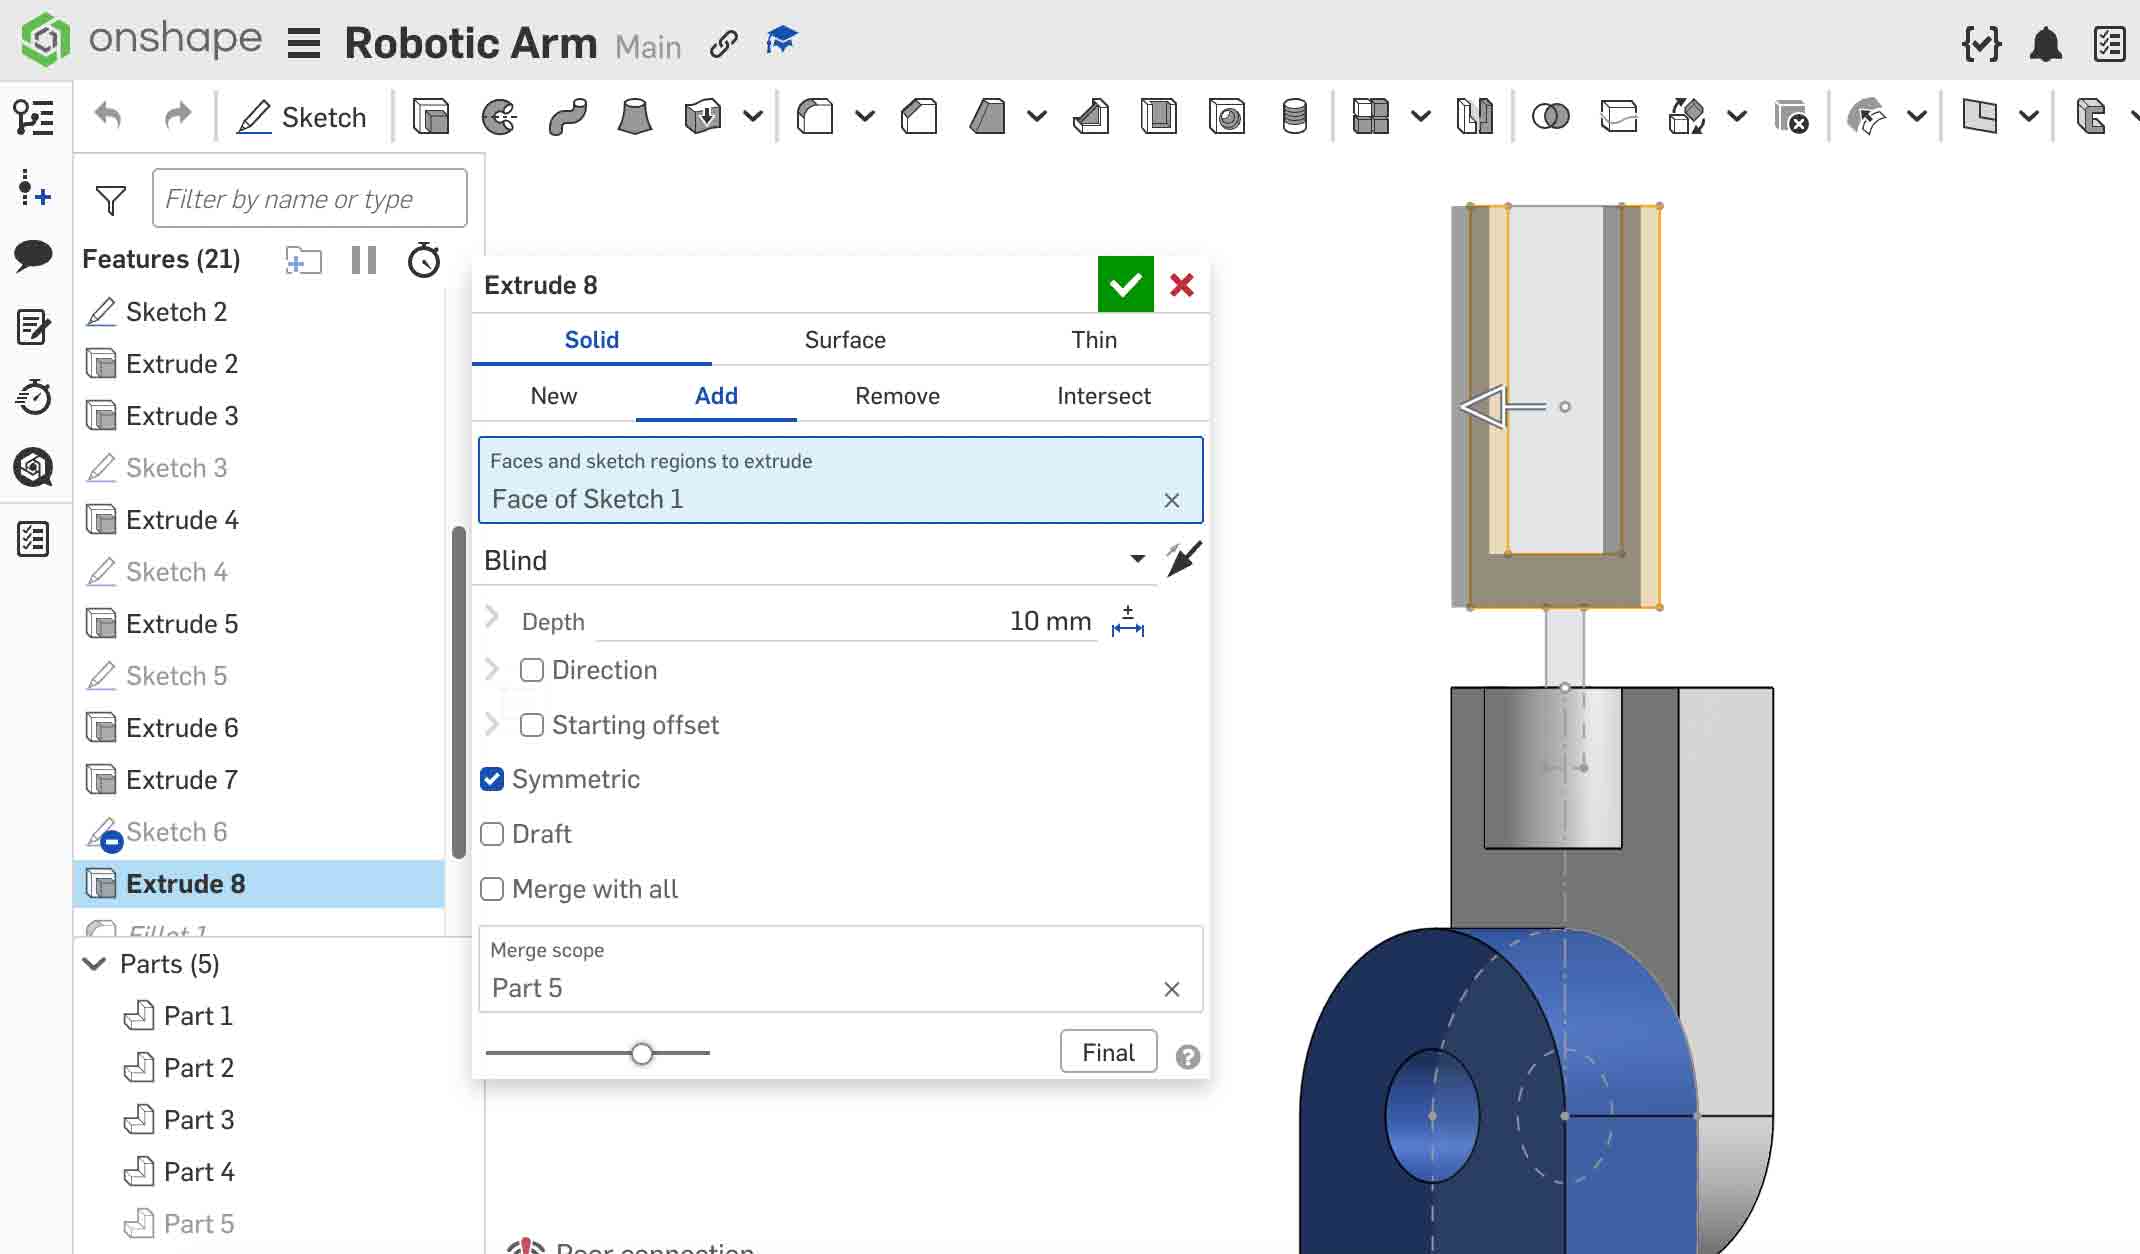Click the Final button
The height and width of the screenshot is (1254, 2140).
coord(1107,1051)
